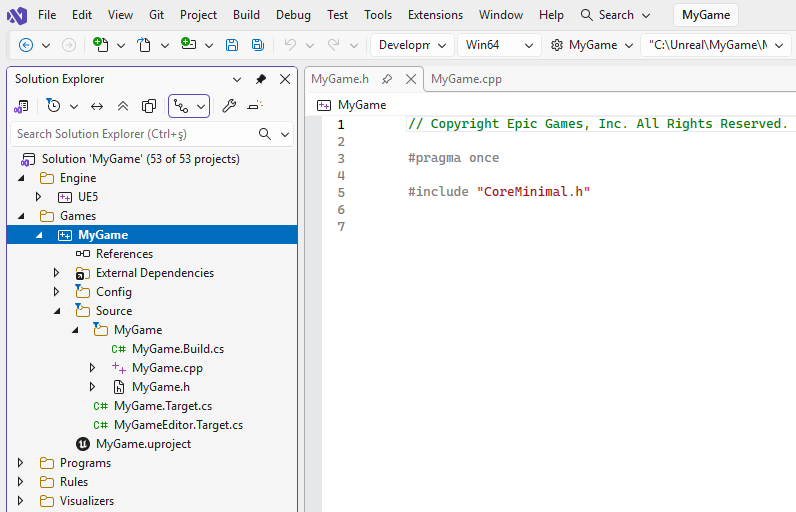Click the Search button in title bar
The width and height of the screenshot is (796, 512).
tap(615, 15)
